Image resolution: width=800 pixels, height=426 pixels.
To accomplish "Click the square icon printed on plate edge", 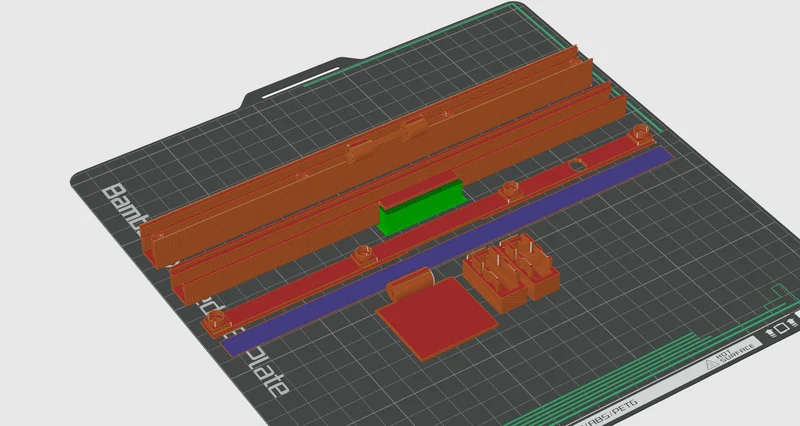I will click(x=781, y=329).
